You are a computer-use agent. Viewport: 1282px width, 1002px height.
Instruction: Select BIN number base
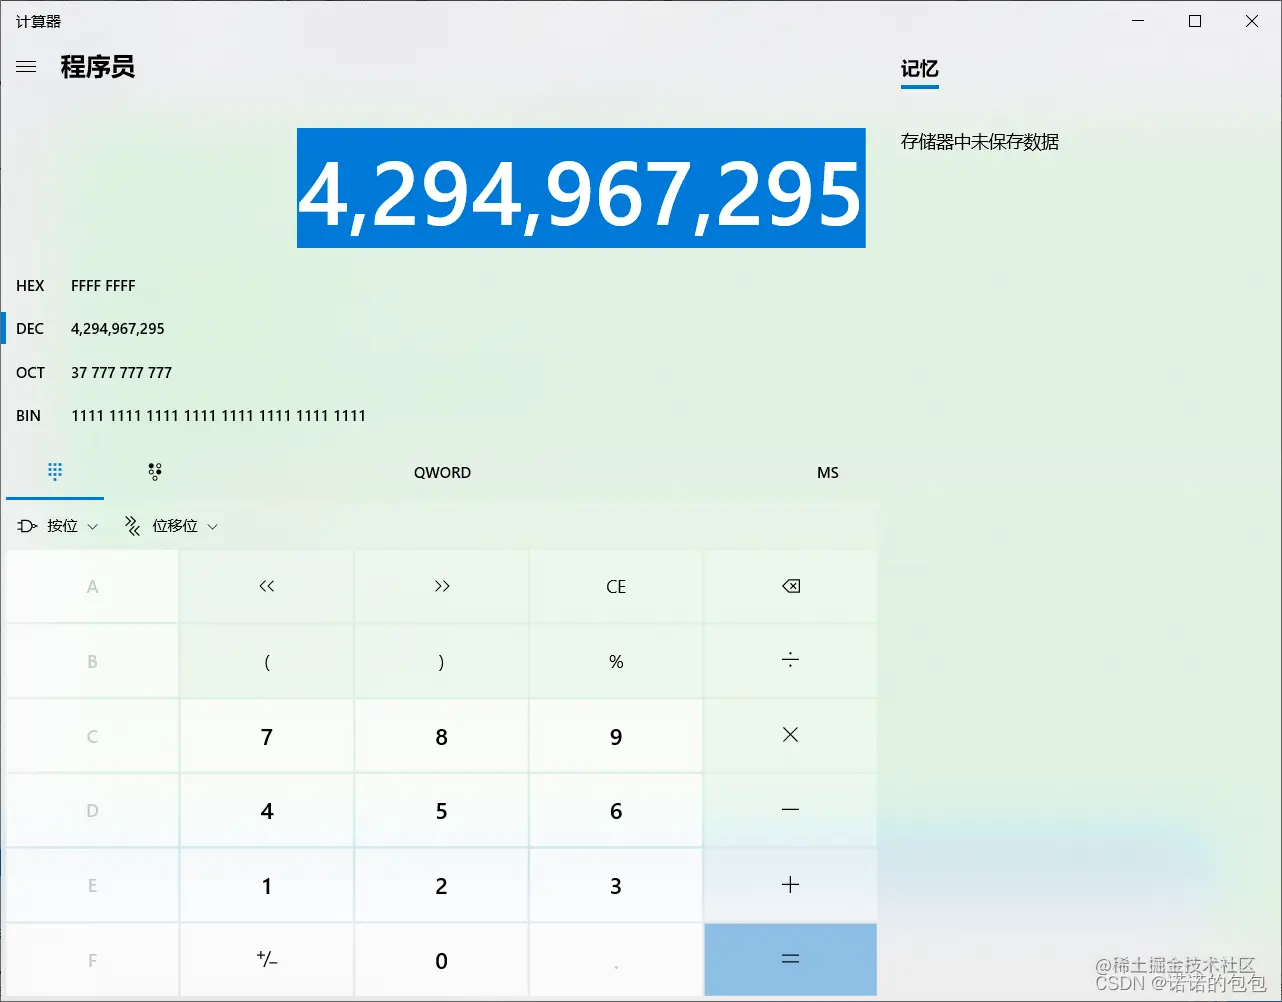click(440, 416)
